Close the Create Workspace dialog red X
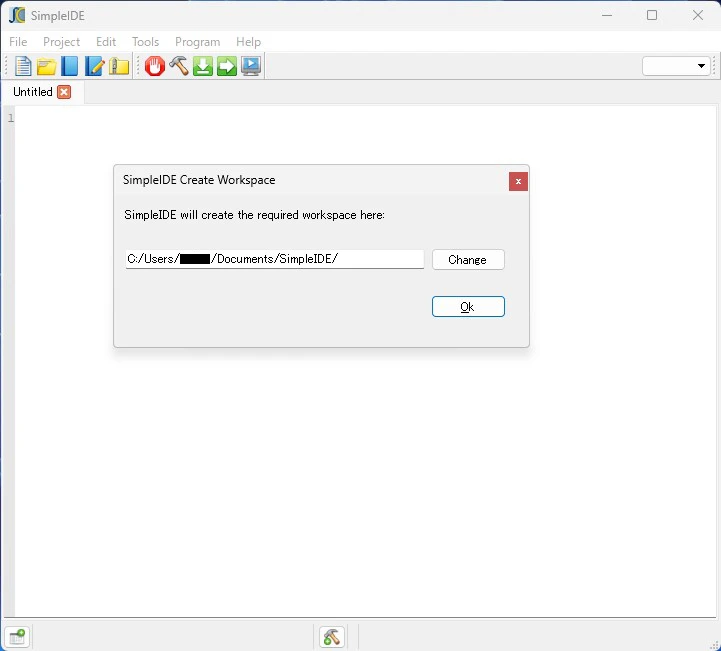 click(x=518, y=182)
